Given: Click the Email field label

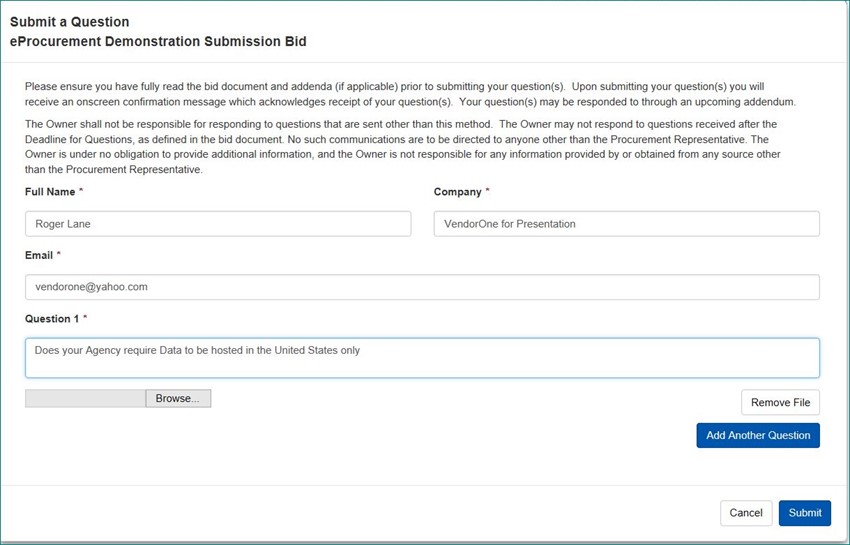Looking at the screenshot, I should 40,255.
